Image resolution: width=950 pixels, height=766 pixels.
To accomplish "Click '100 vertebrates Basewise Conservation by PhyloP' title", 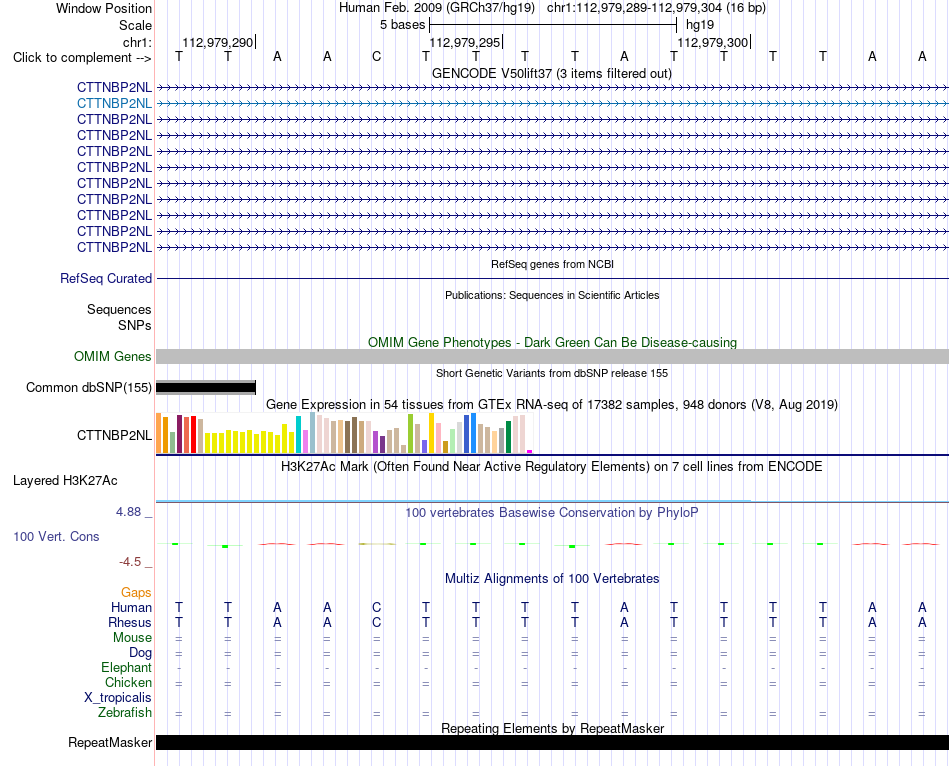I will pyautogui.click(x=552, y=513).
